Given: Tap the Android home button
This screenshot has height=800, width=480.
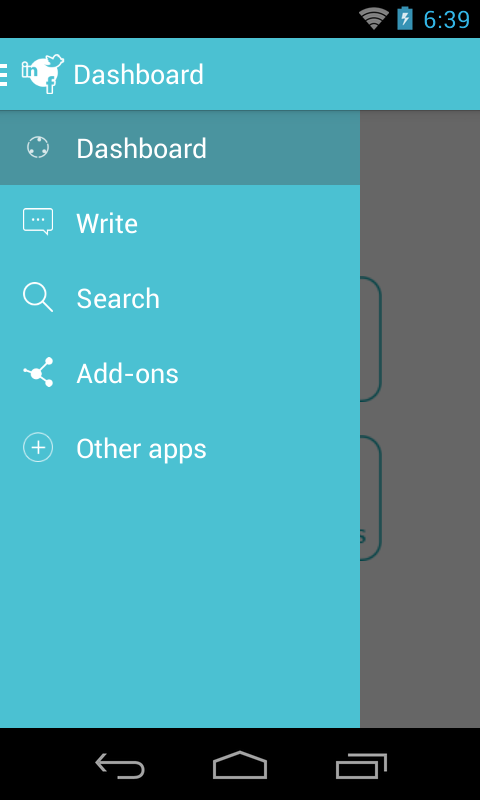Looking at the screenshot, I should 240,765.
